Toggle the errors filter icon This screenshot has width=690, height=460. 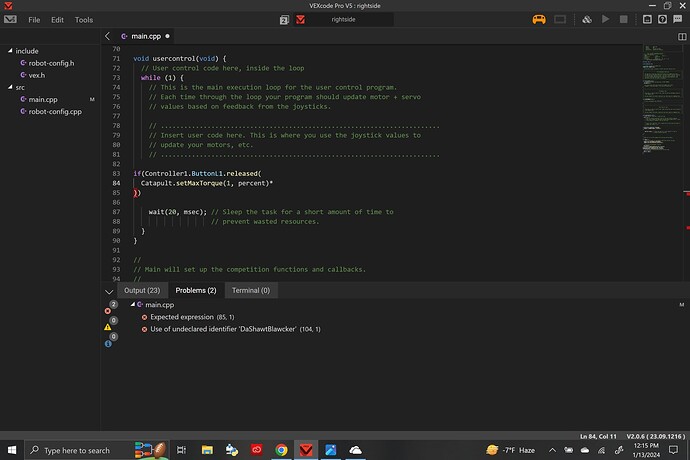(x=108, y=311)
